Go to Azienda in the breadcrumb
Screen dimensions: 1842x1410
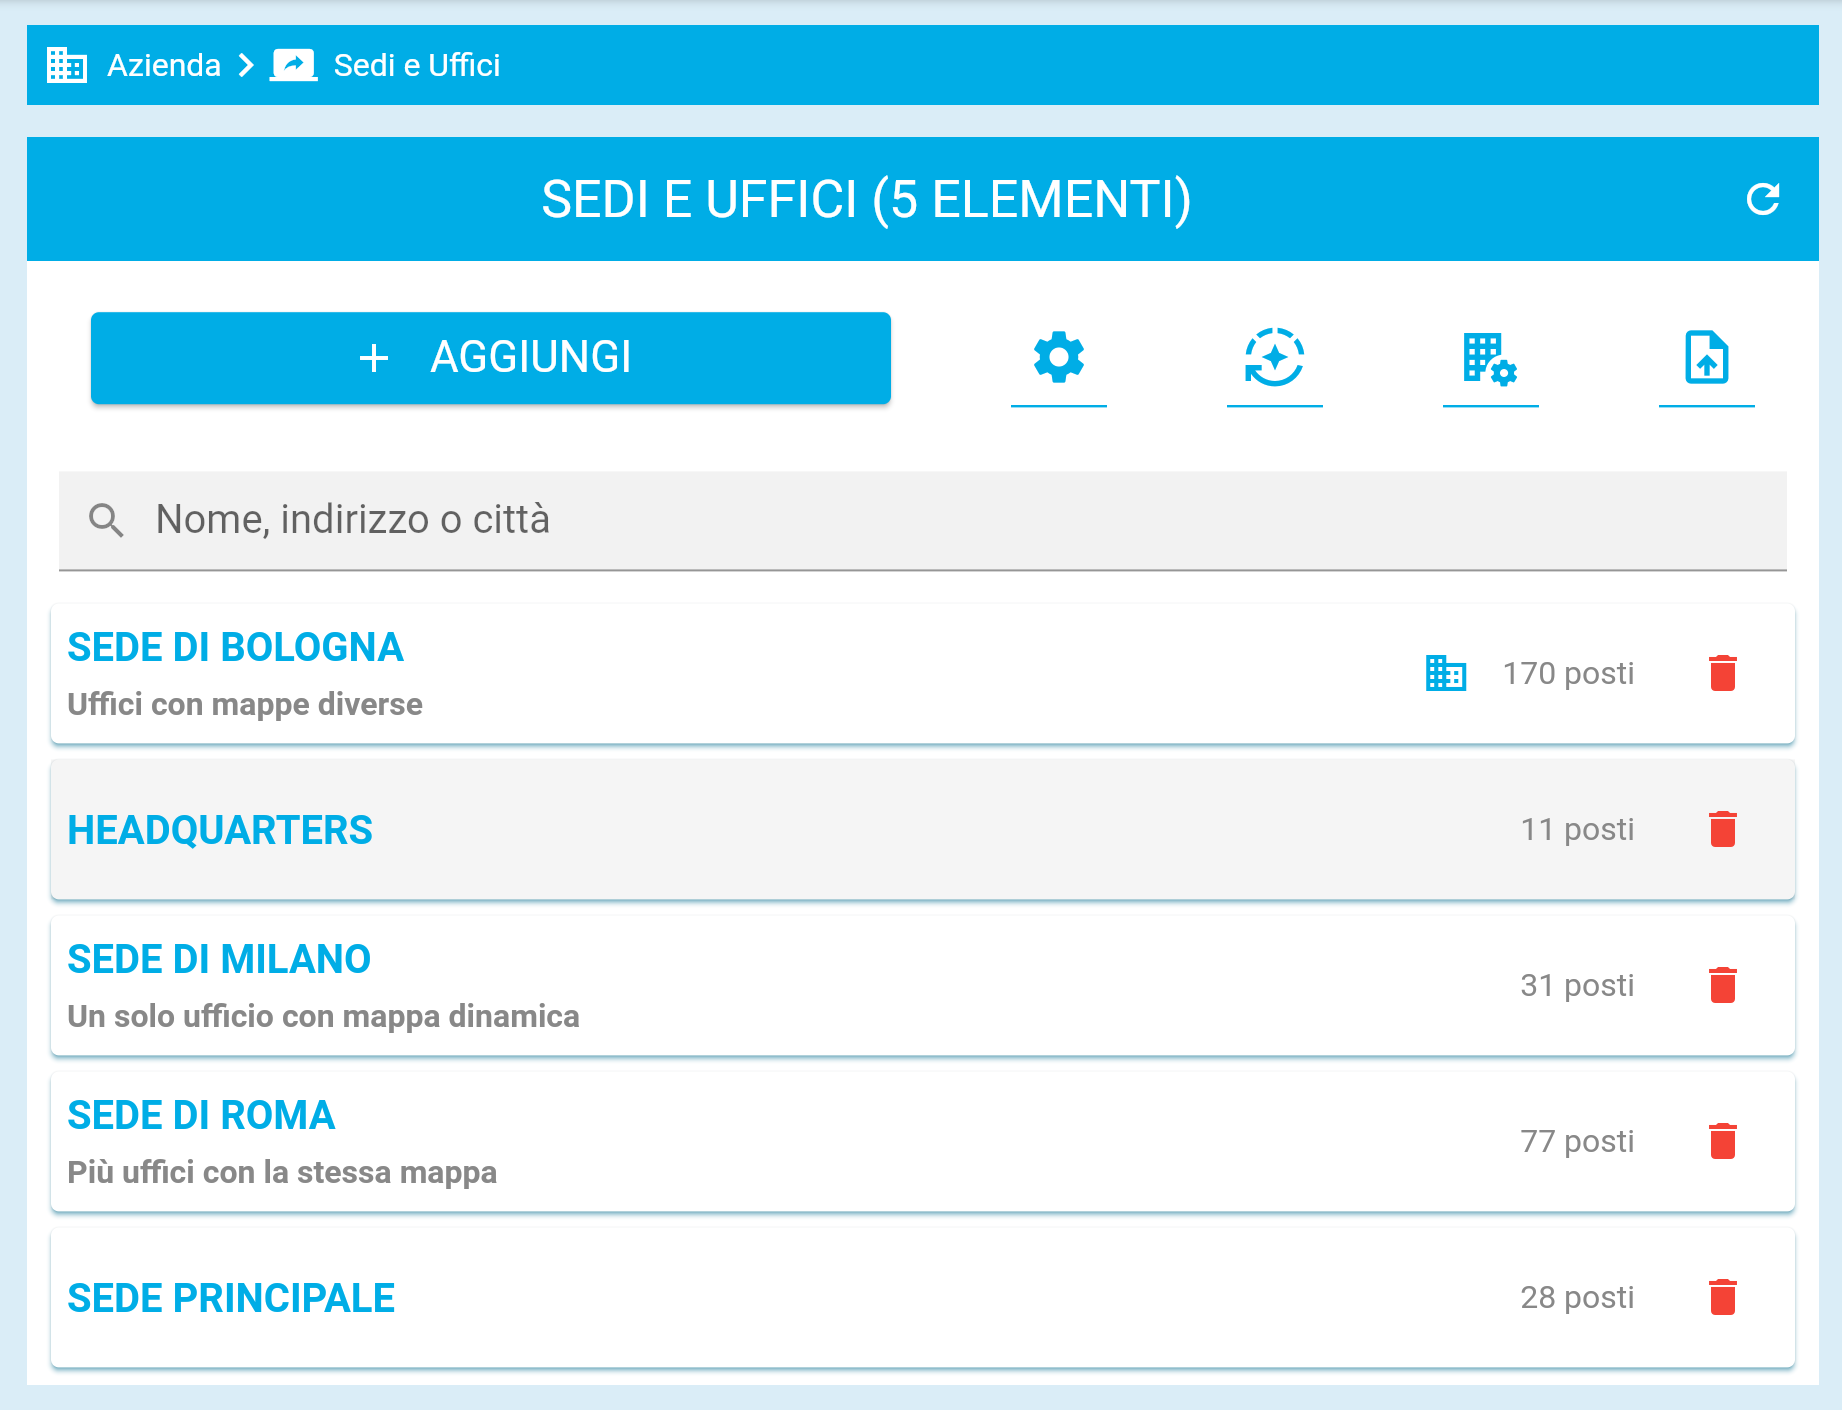164,65
